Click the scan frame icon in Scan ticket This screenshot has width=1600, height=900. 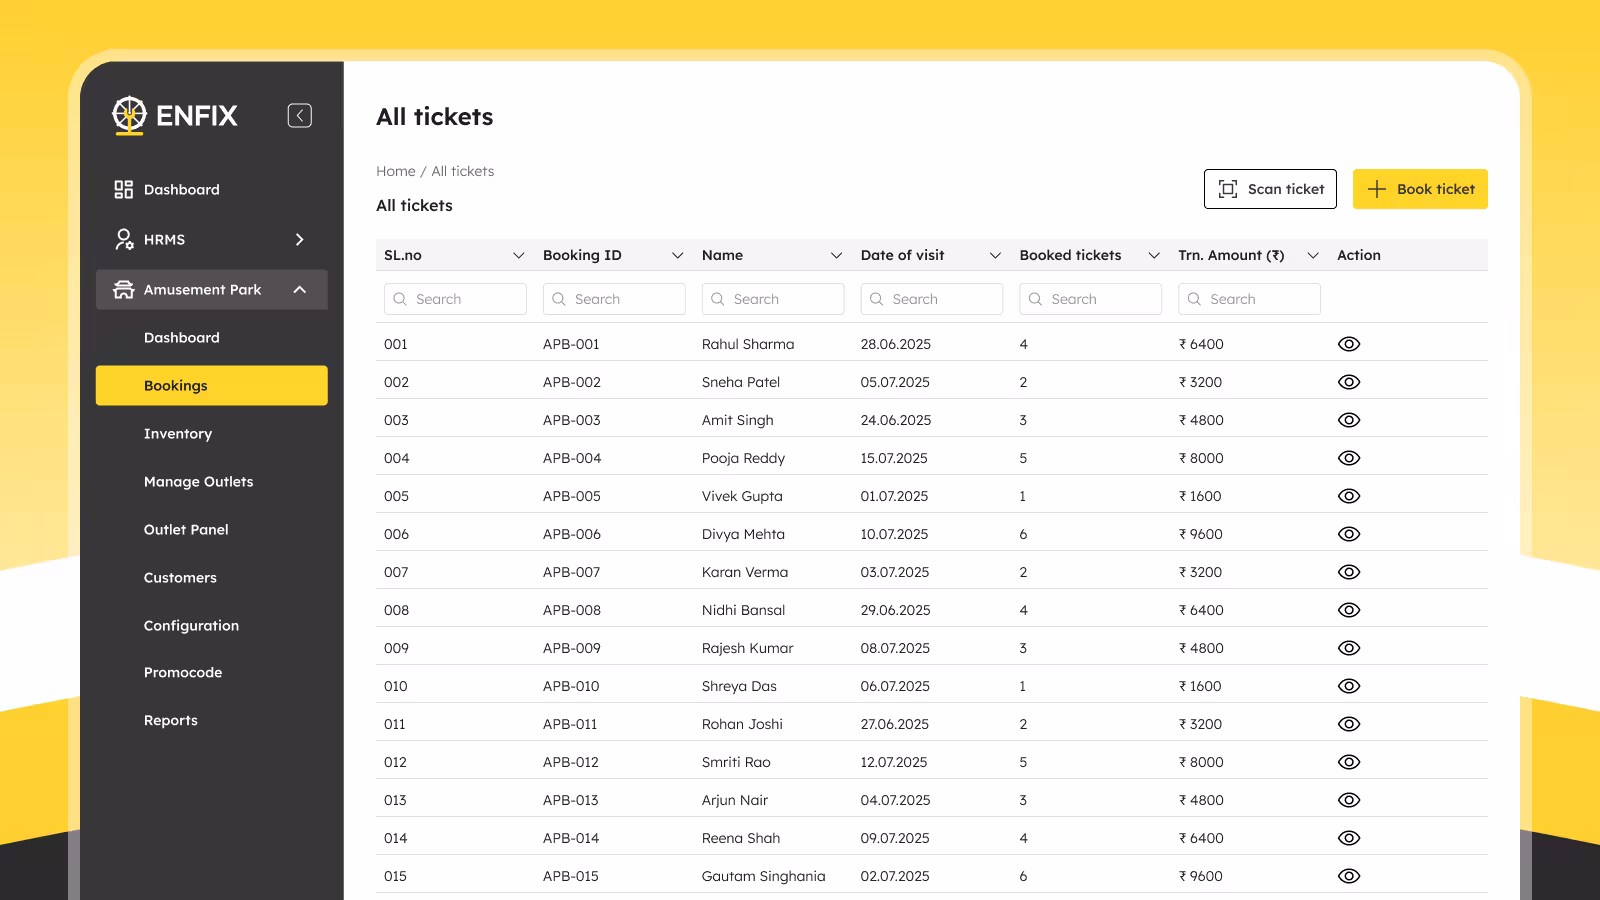1228,189
